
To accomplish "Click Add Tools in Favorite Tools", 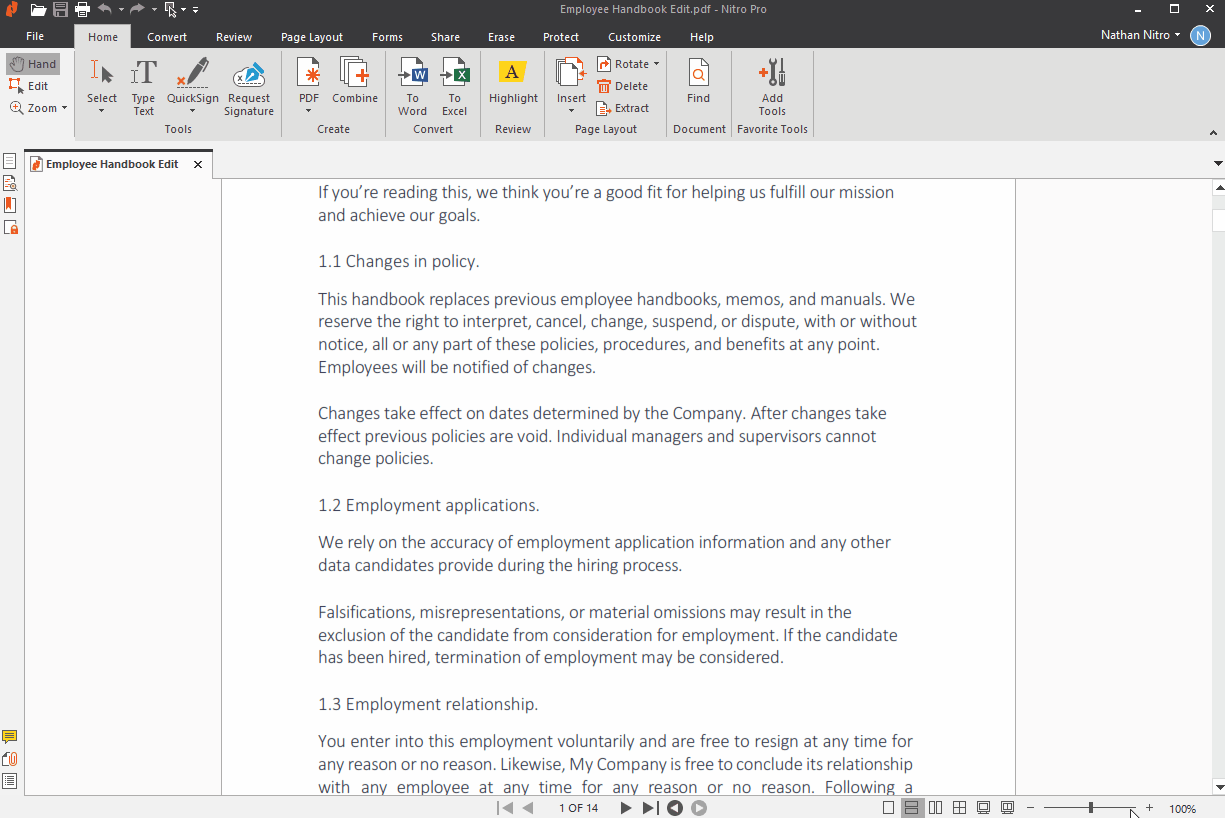I will tap(772, 86).
